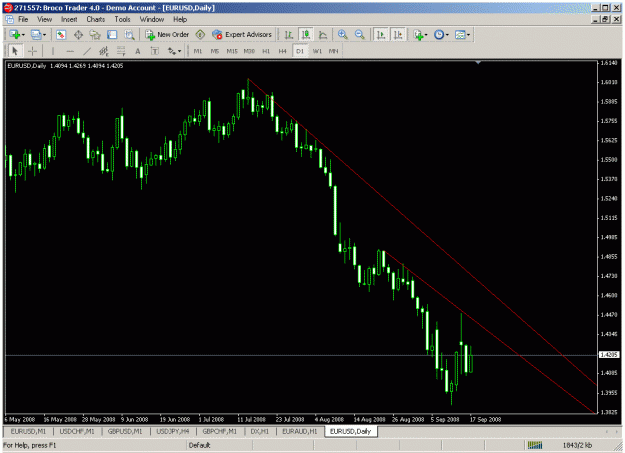Open the Strategy Tester icon
This screenshot has height=453, width=625.
[x=129, y=35]
